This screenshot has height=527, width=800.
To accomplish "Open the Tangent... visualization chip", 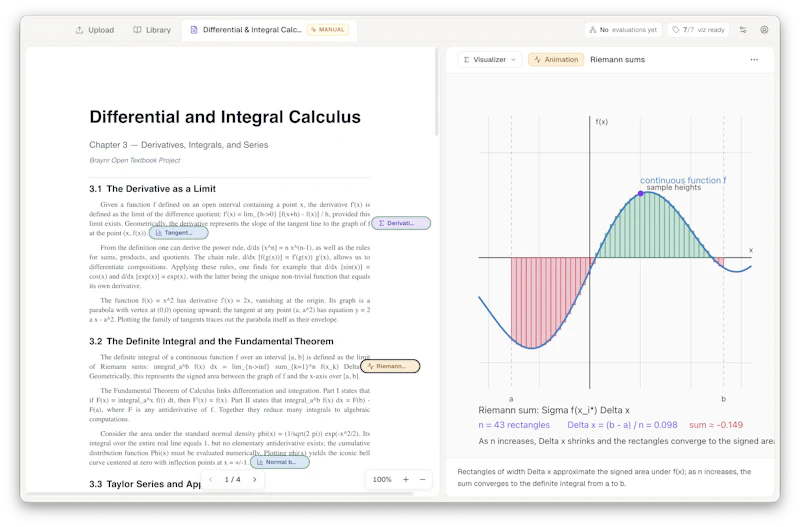I will (x=179, y=233).
